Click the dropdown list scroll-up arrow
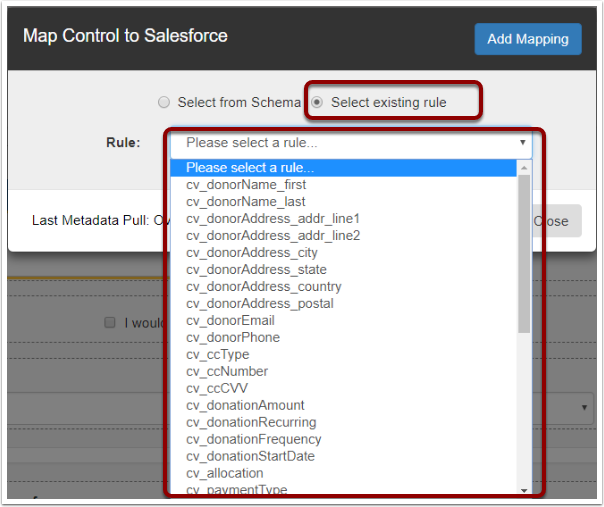Screen dimensions: 604x507 coord(524,168)
